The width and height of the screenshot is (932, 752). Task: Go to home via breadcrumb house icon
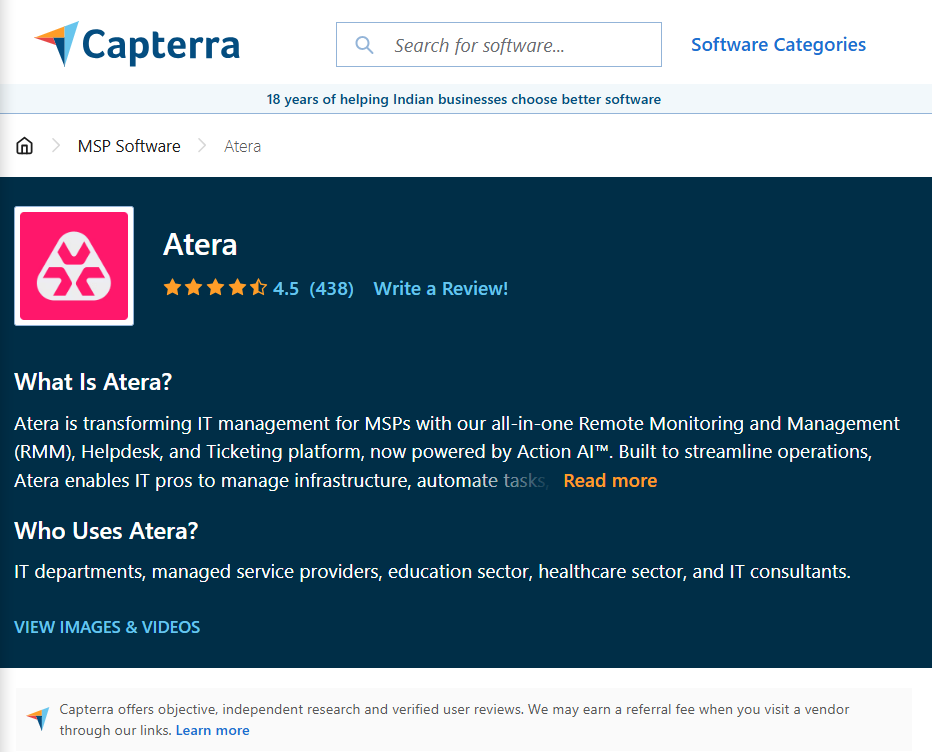pyautogui.click(x=24, y=146)
